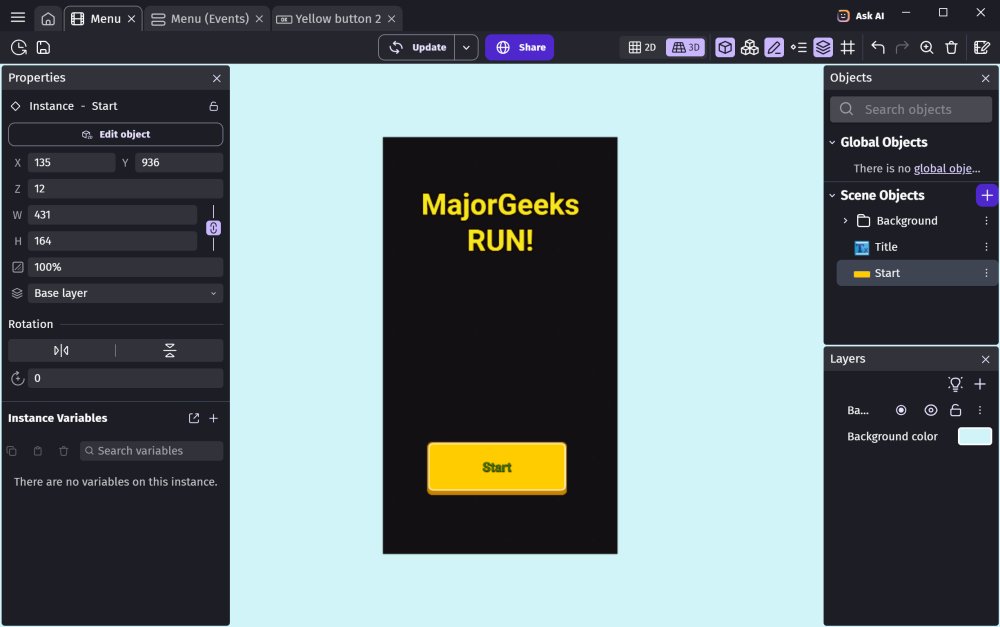The width and height of the screenshot is (1000, 627).
Task: Open the Title object options menu
Action: tap(986, 247)
